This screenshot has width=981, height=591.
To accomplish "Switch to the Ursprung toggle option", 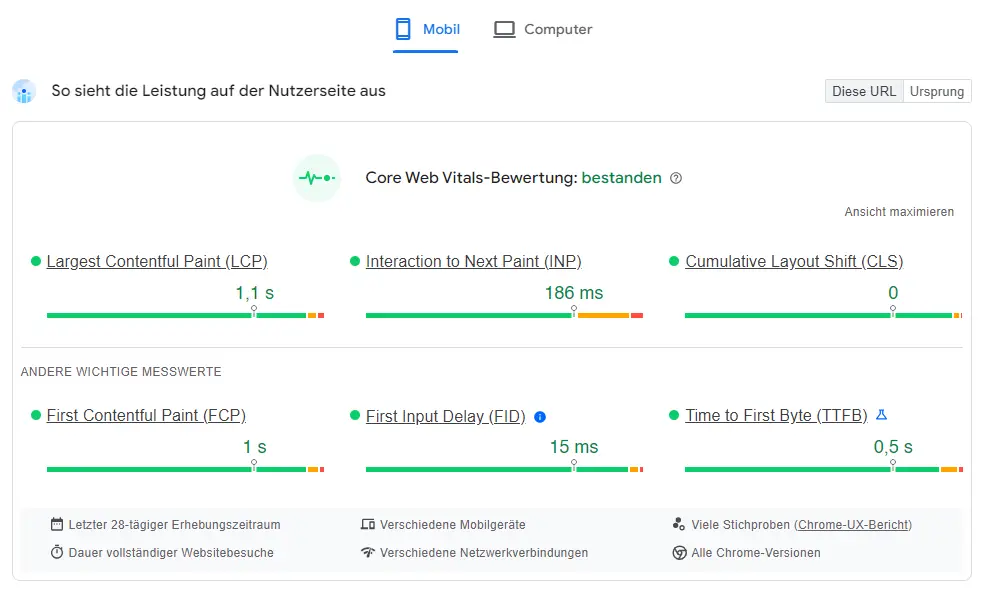I will tap(937, 91).
